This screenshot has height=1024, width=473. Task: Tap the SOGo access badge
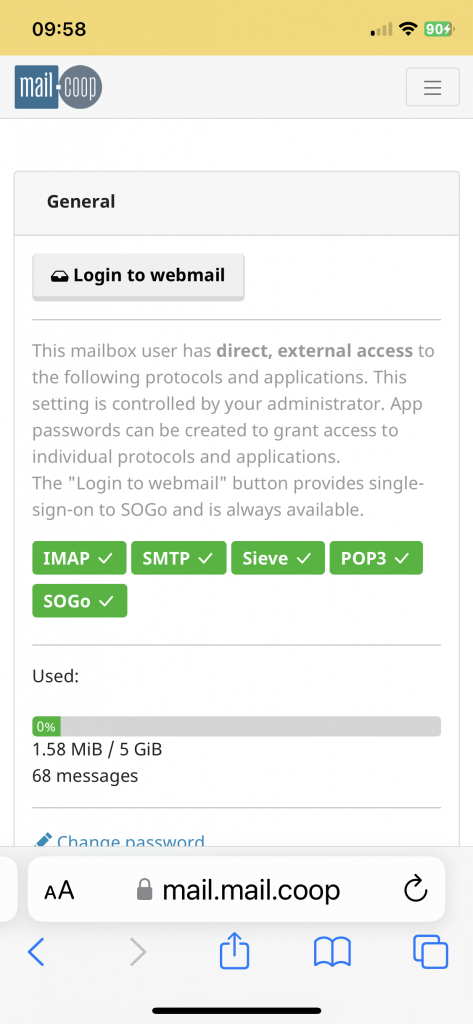click(80, 601)
